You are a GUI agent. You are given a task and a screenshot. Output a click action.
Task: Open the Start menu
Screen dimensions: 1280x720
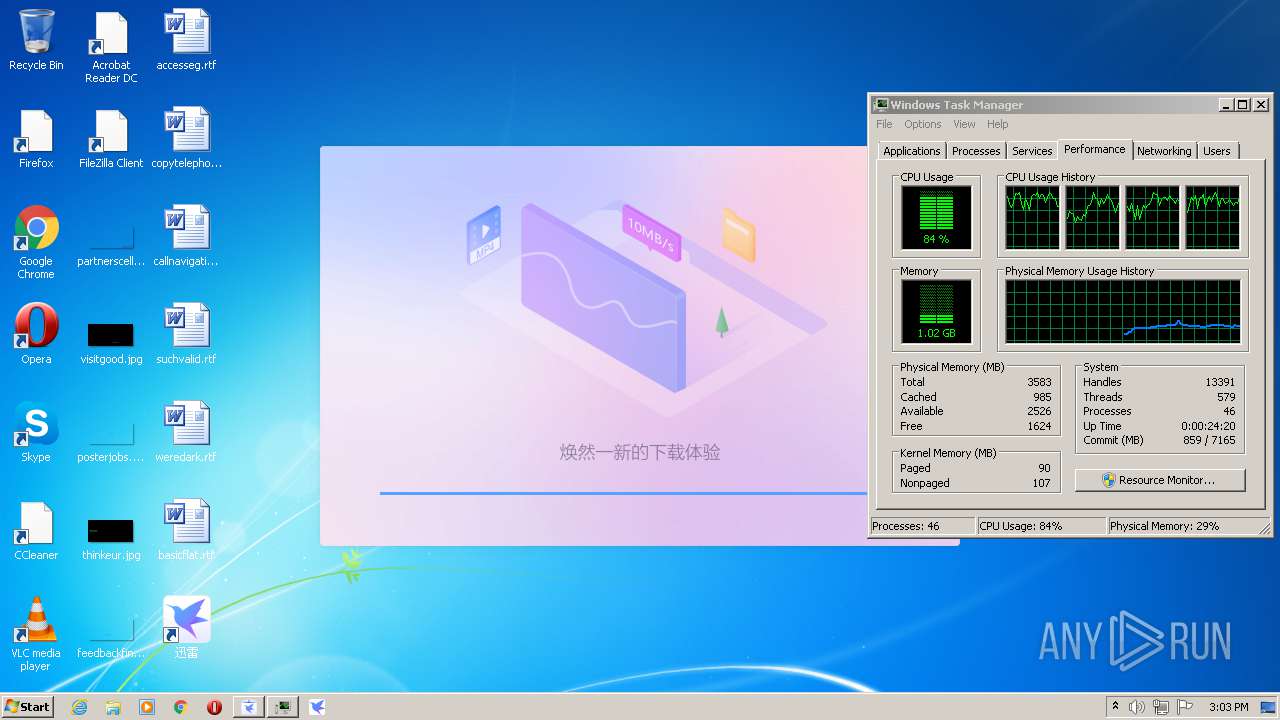point(27,707)
